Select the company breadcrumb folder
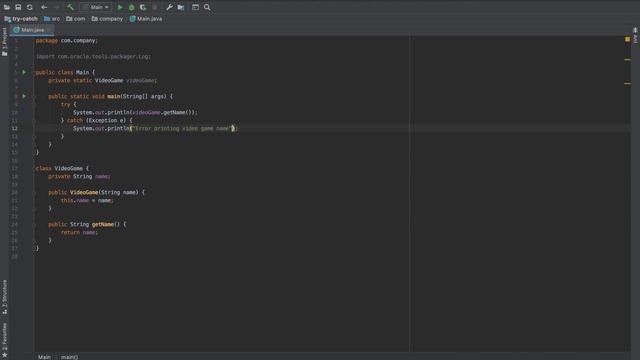This screenshot has width=640, height=360. (107, 19)
